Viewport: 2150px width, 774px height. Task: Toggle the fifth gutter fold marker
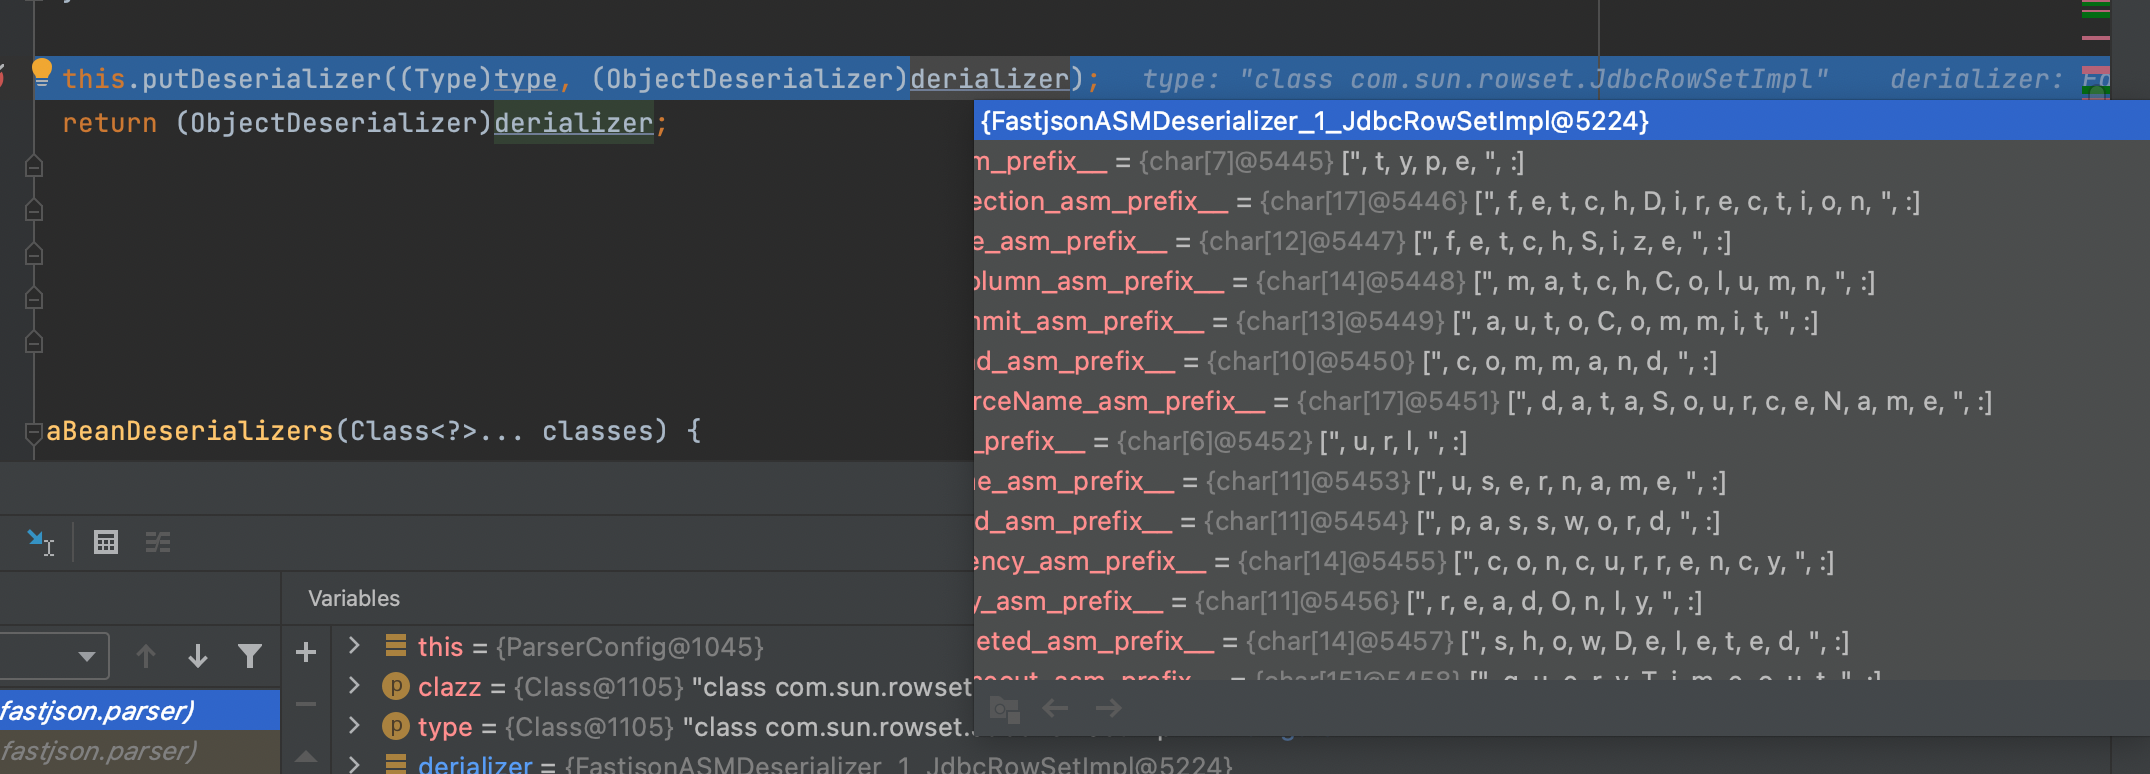coord(33,342)
